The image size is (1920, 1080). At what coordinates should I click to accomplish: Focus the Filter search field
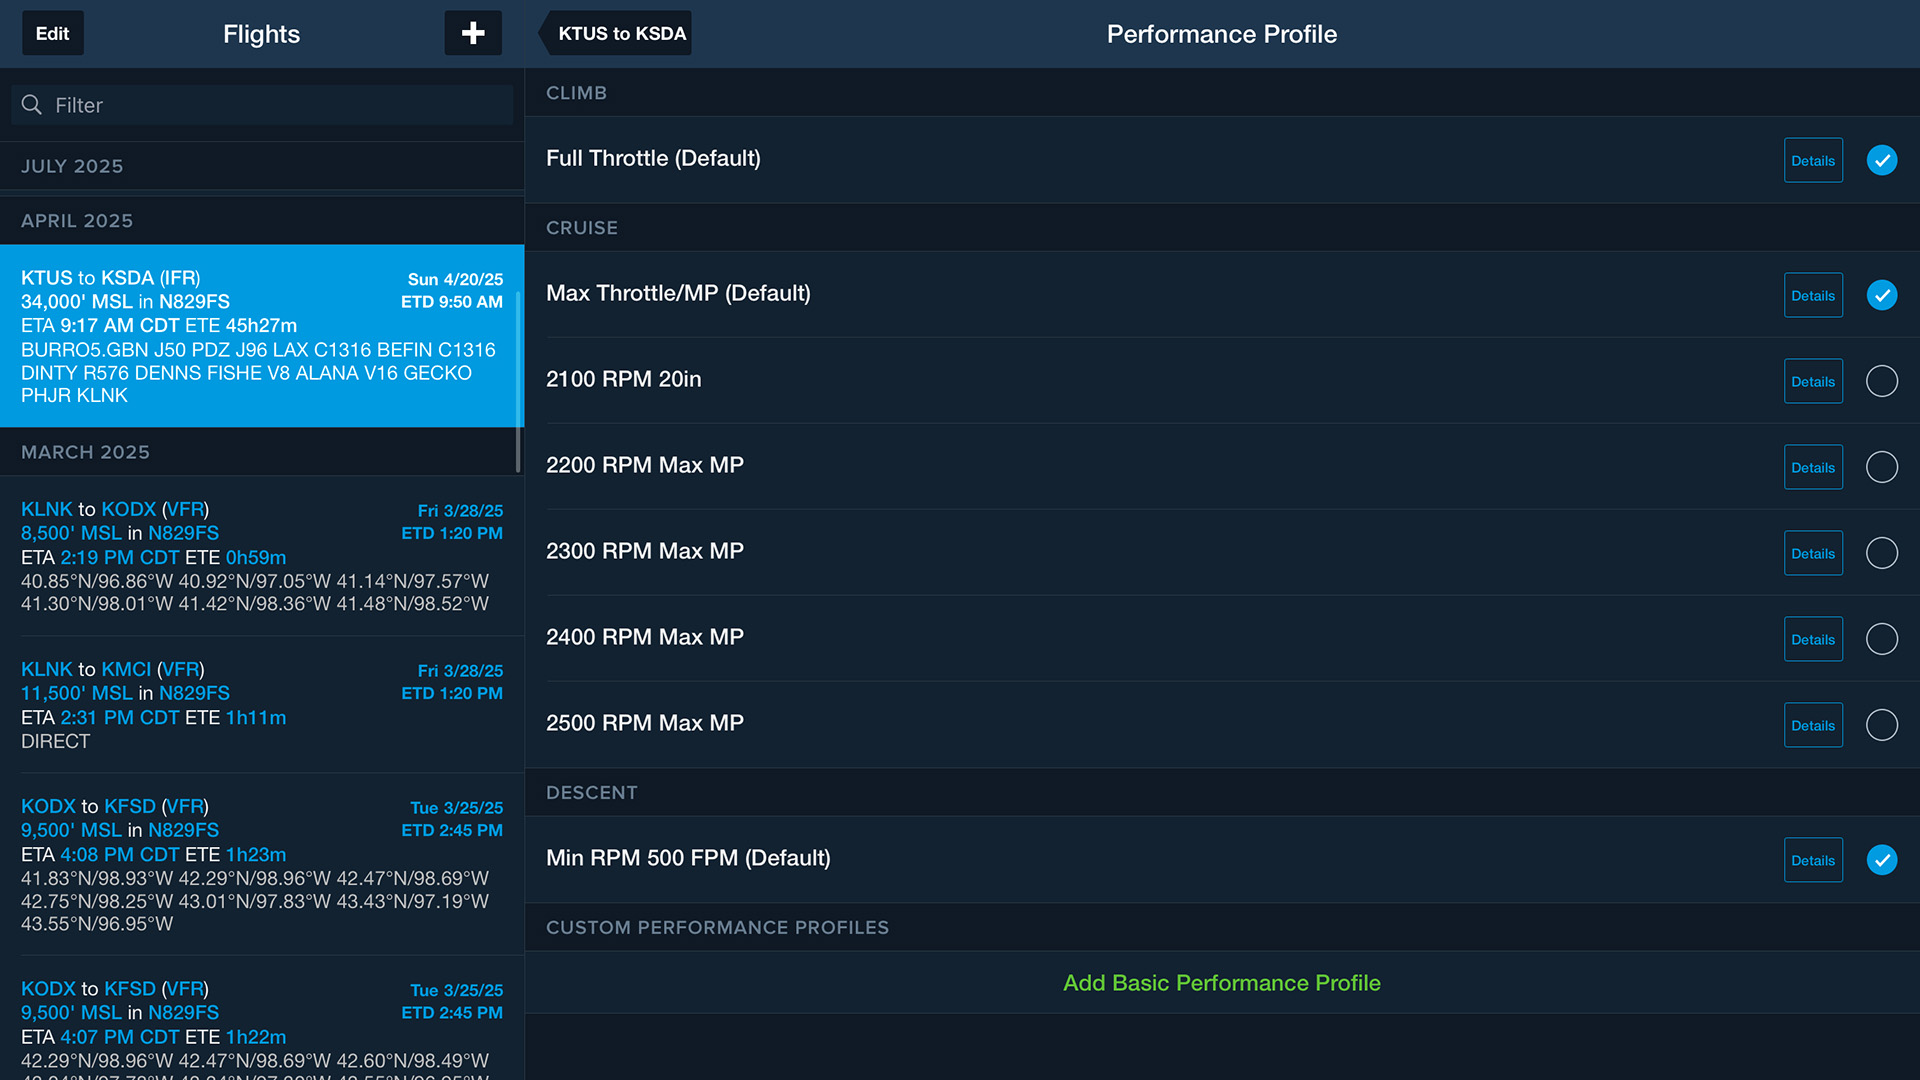click(x=262, y=105)
